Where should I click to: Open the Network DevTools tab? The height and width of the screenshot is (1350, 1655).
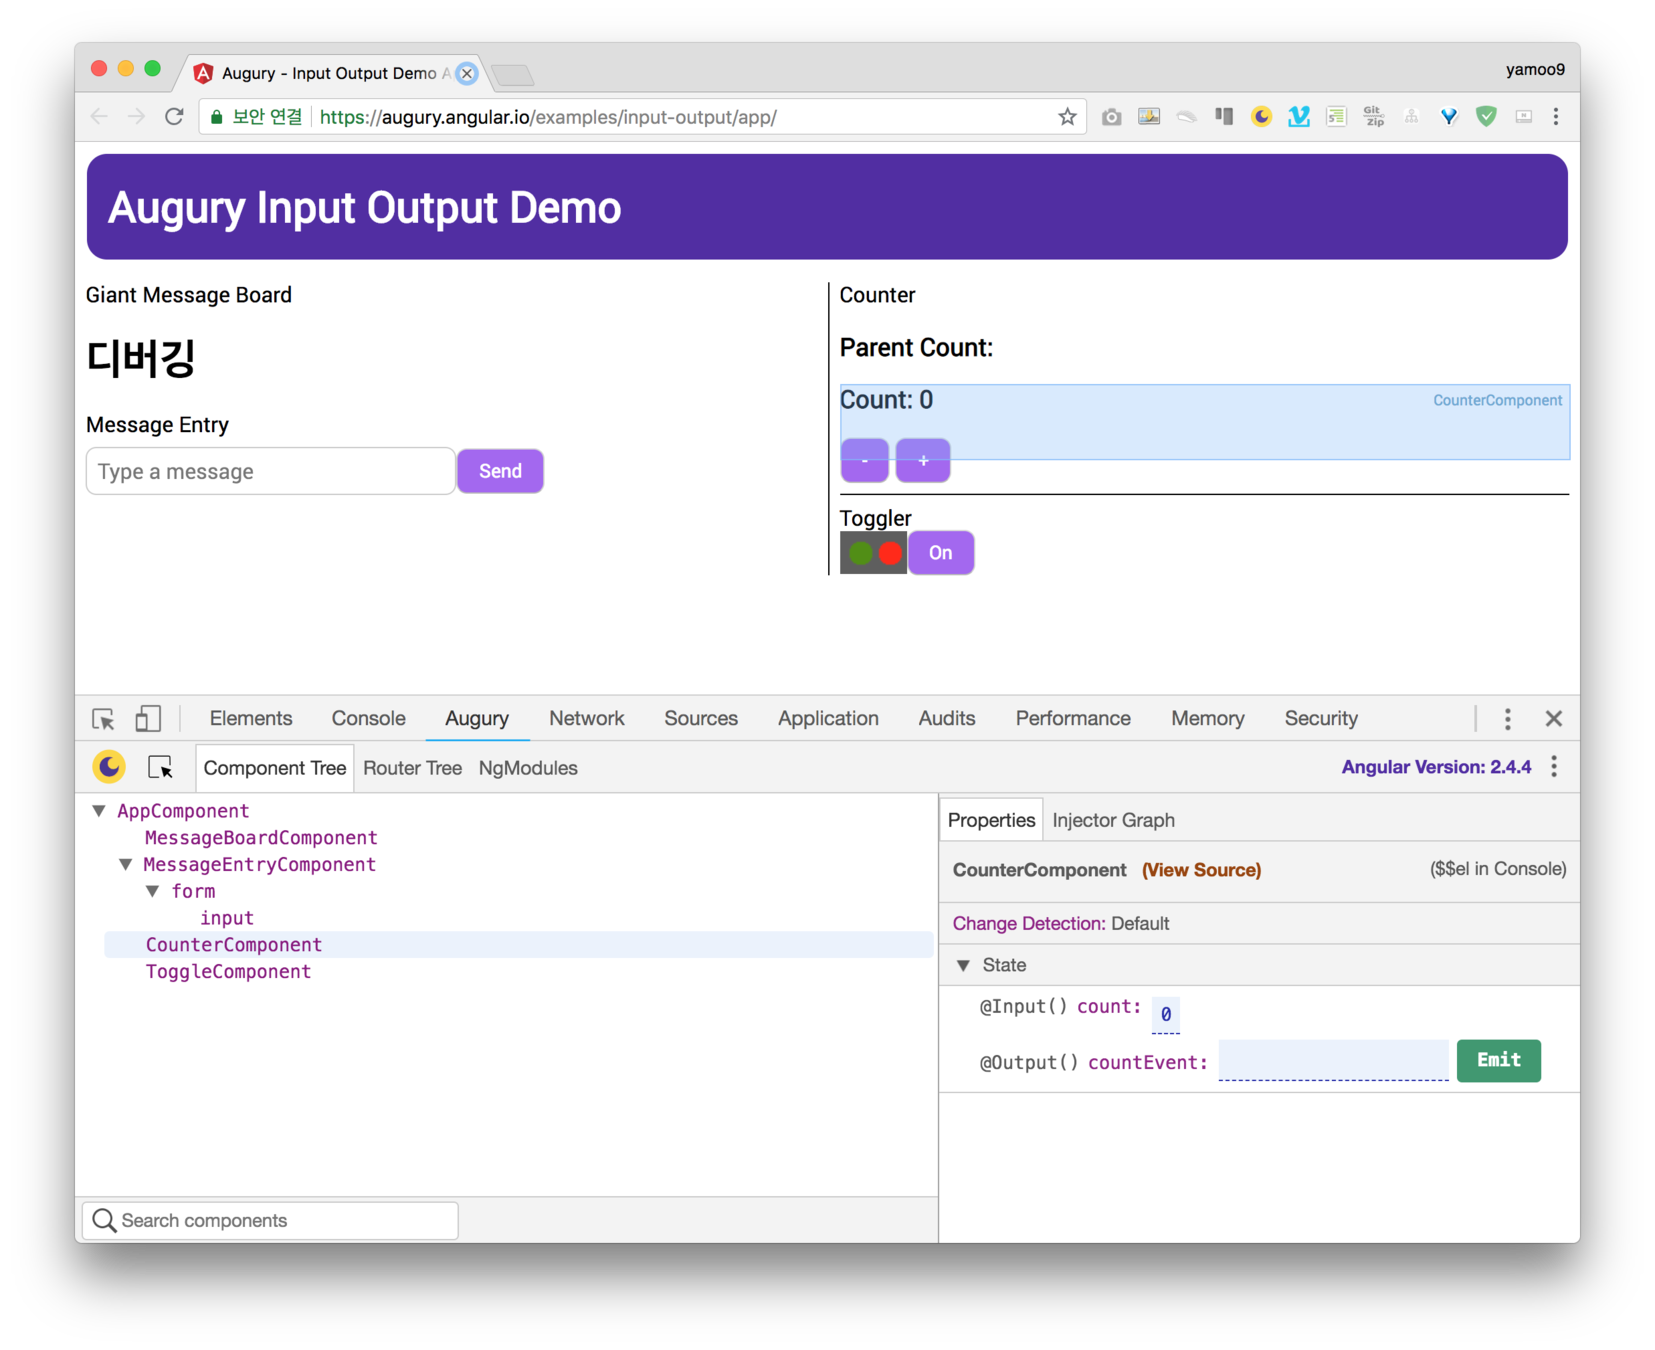[586, 719]
